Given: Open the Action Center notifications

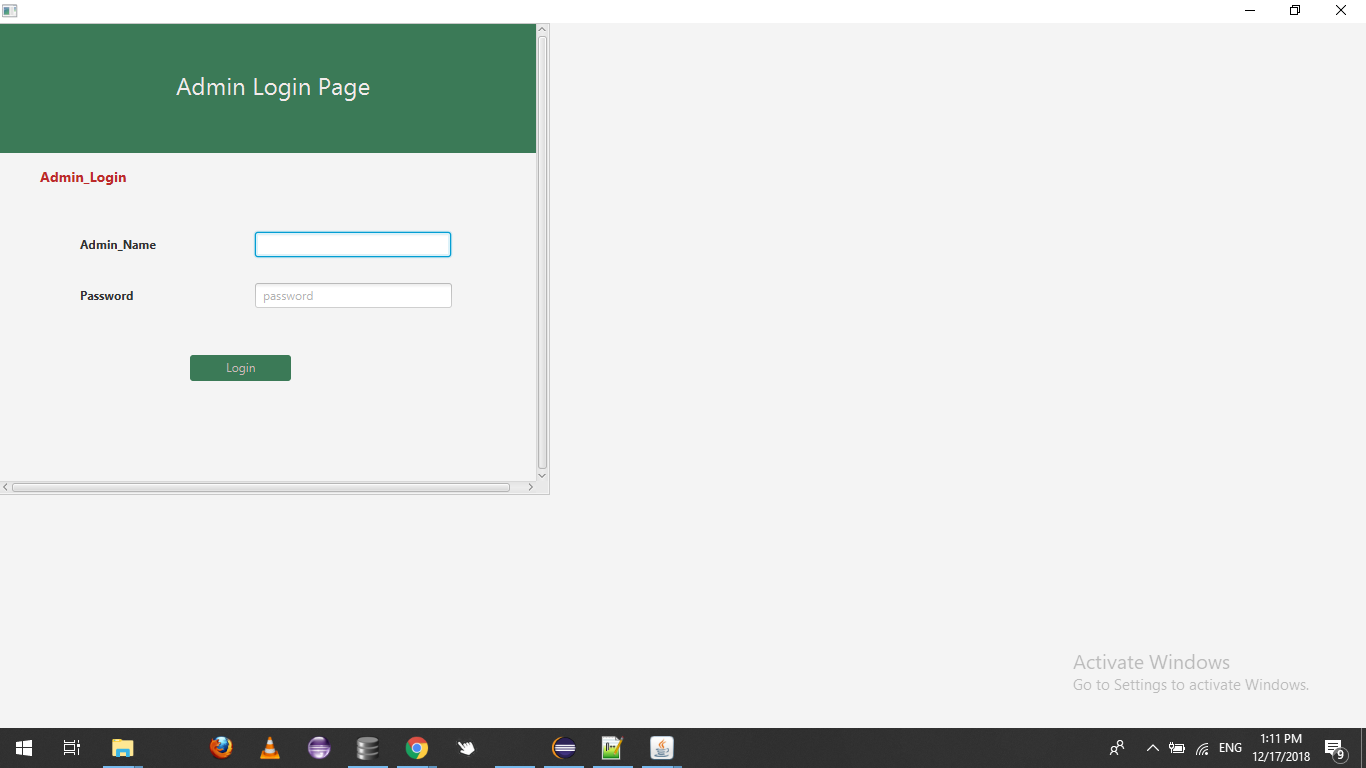Looking at the screenshot, I should tap(1333, 747).
